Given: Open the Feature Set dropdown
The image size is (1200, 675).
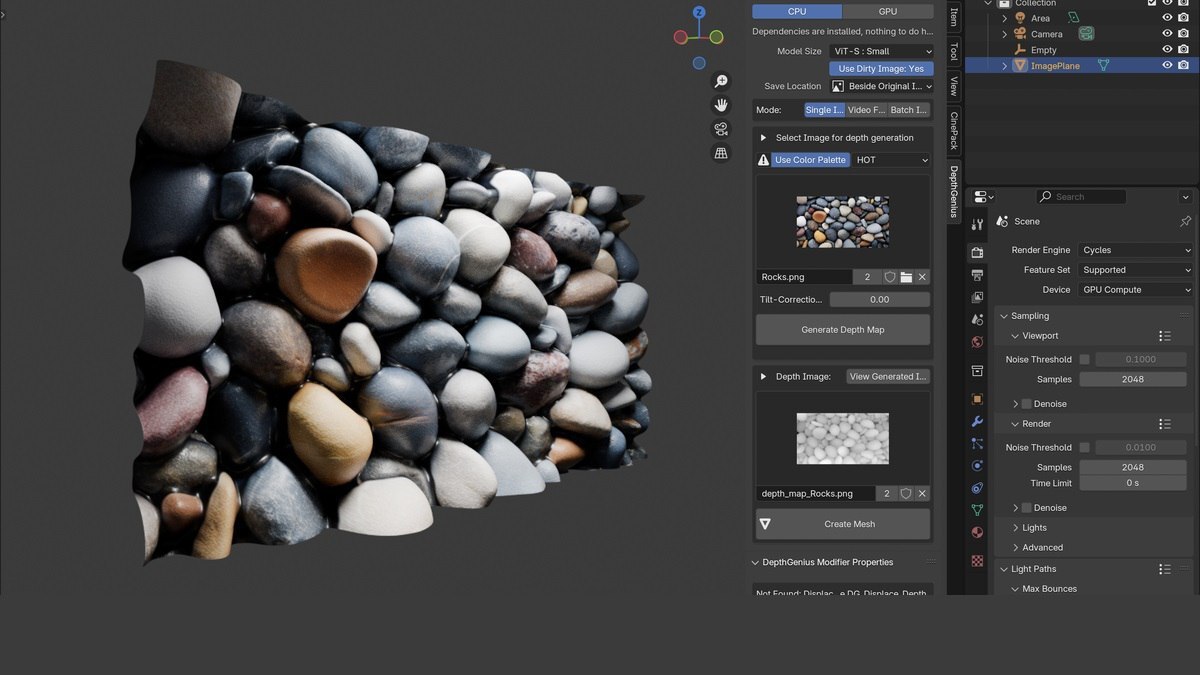Looking at the screenshot, I should (1136, 270).
